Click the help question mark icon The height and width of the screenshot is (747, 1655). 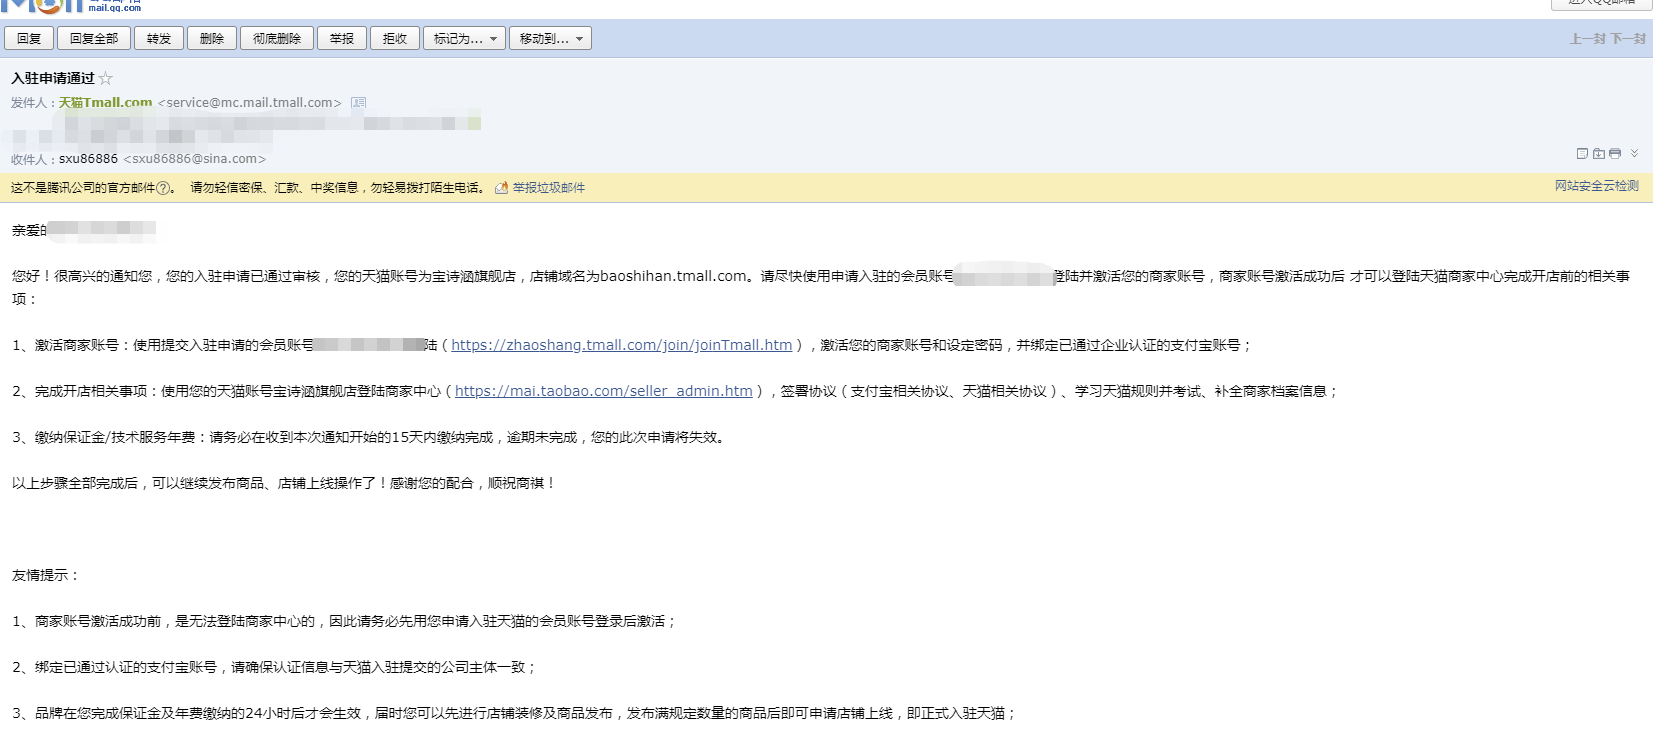coord(163,188)
